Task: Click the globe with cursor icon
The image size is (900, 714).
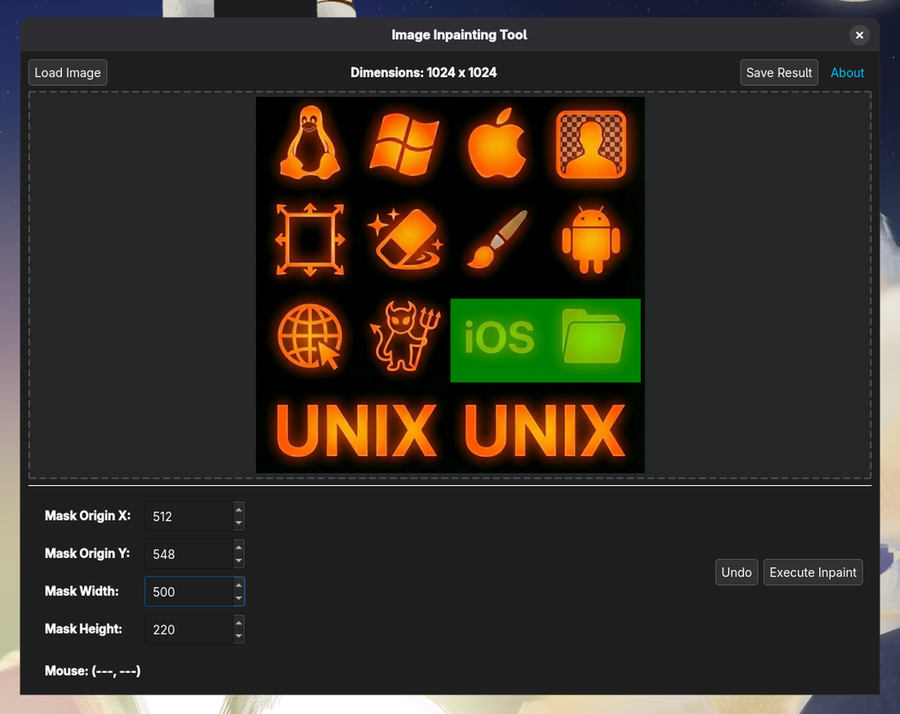Action: point(309,336)
